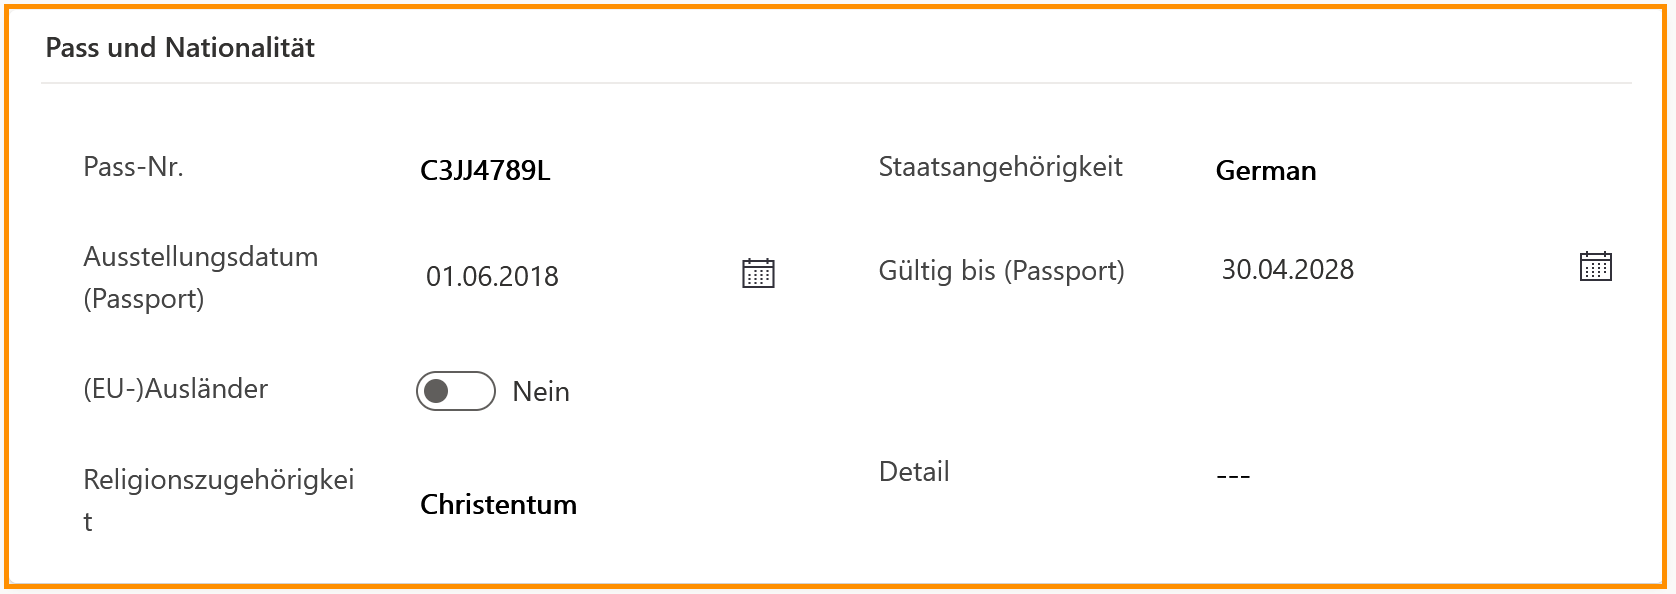Click the Ausstellungsdatum date field 01.06.2018
Image resolution: width=1676 pixels, height=594 pixels.
click(x=492, y=277)
